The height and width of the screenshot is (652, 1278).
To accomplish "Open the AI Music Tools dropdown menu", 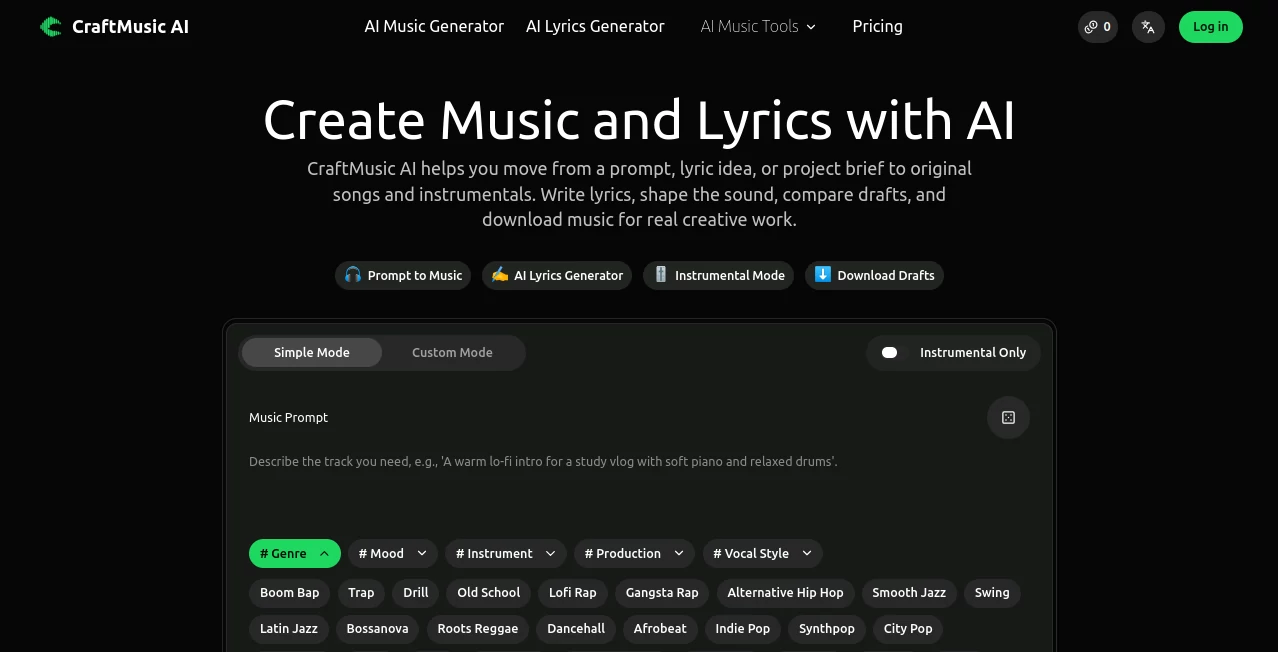I will 758,27.
